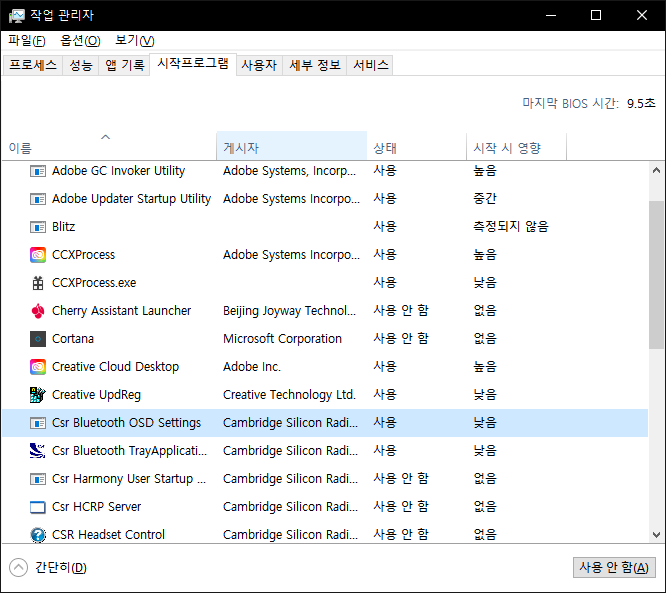Image resolution: width=666 pixels, height=593 pixels.
Task: Click the 측정되지 않음 impact value
Action: [x=511, y=227]
